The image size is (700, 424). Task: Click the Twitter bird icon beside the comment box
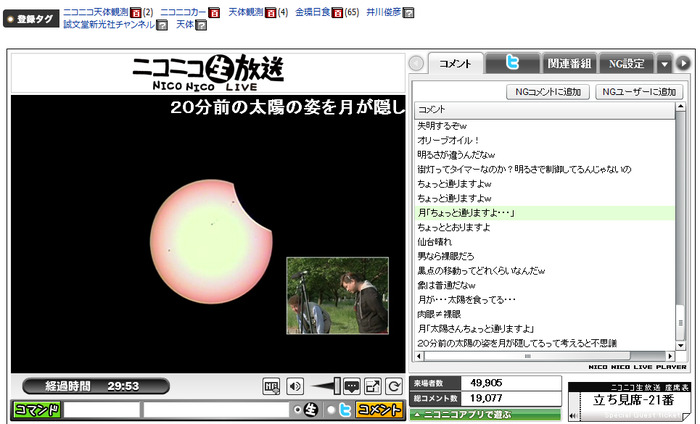[x=345, y=410]
